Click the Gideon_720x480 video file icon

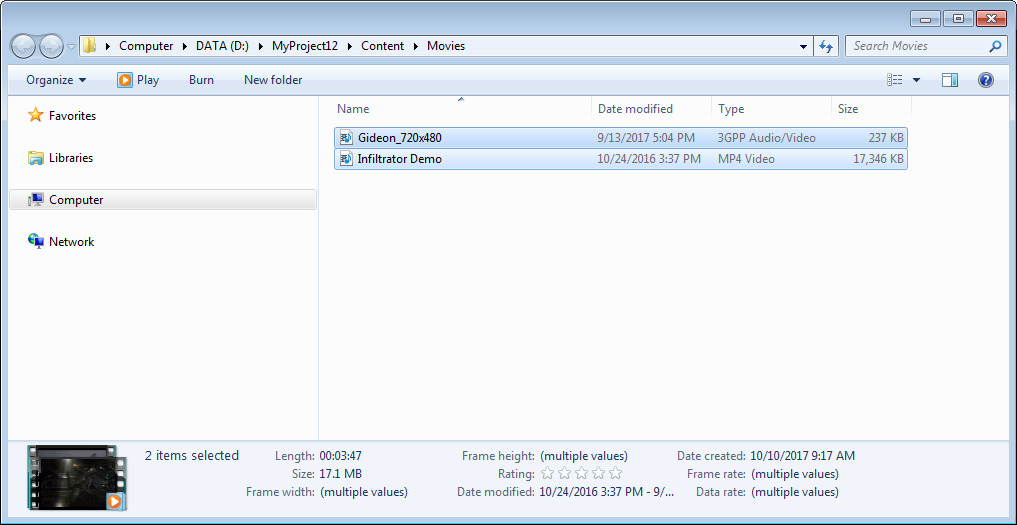[346, 138]
